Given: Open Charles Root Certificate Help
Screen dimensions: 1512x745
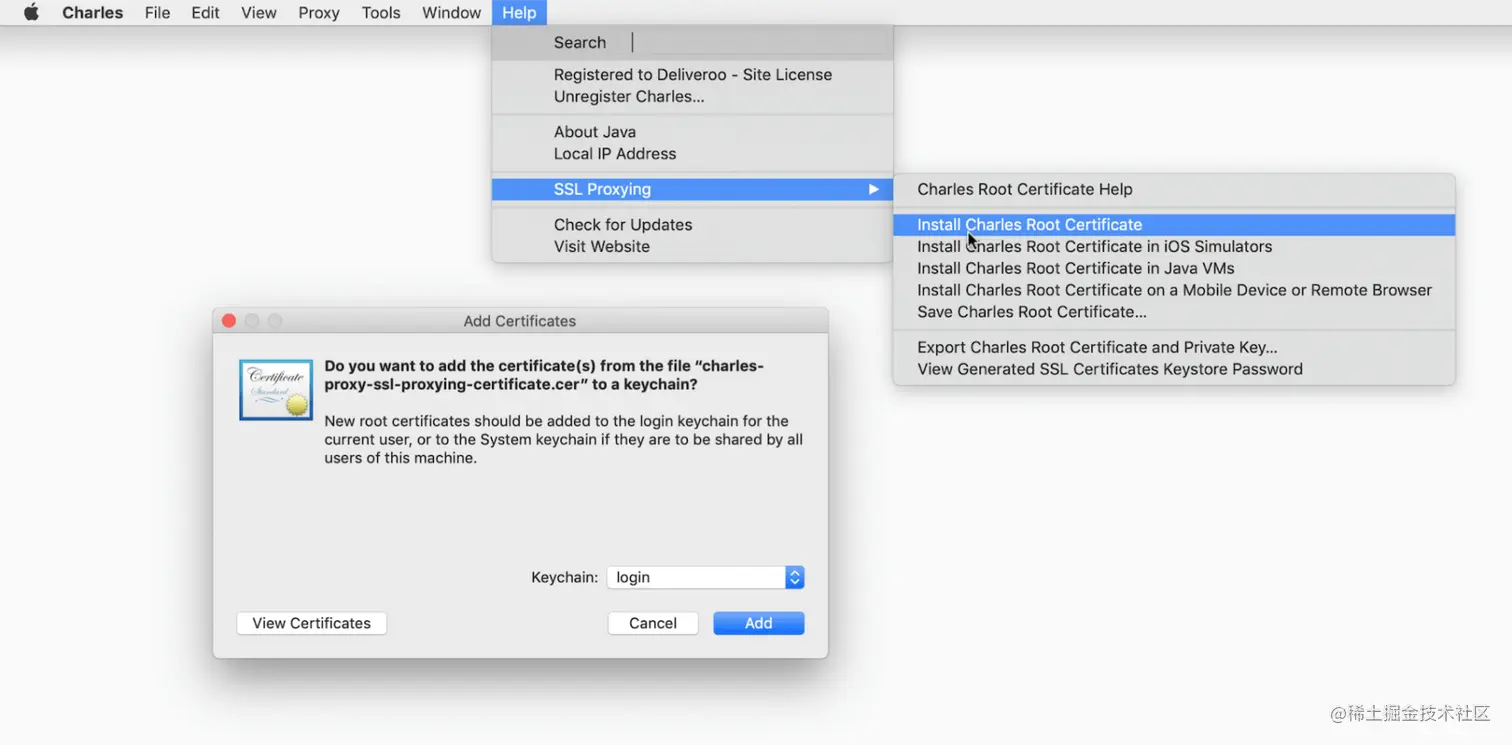Looking at the screenshot, I should pyautogui.click(x=1174, y=189).
